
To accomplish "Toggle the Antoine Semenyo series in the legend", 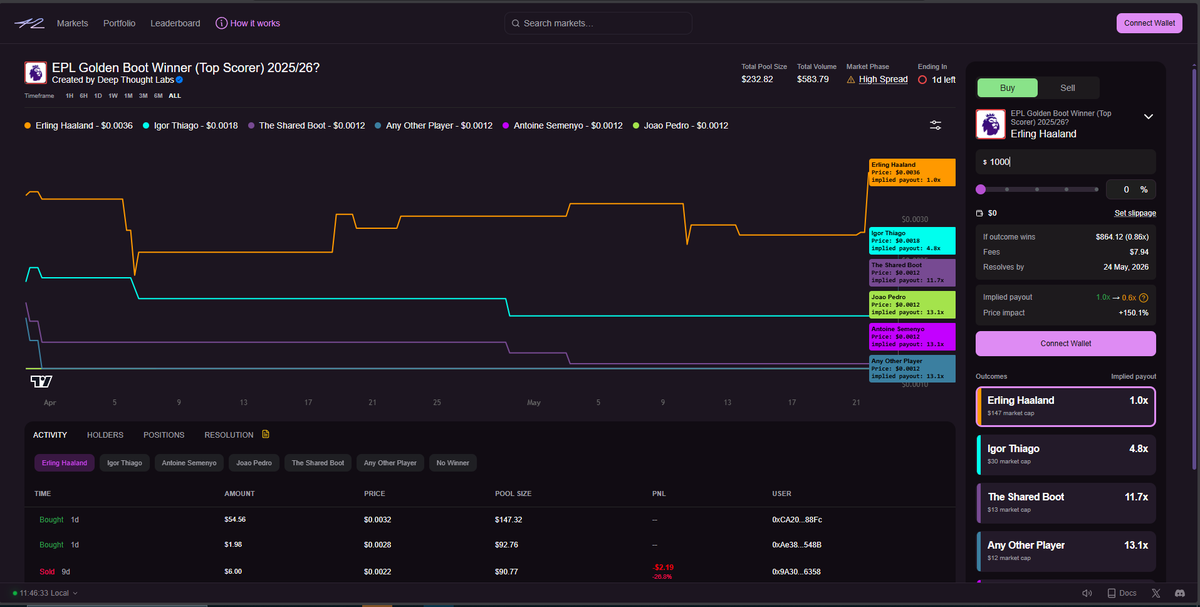I will point(562,126).
